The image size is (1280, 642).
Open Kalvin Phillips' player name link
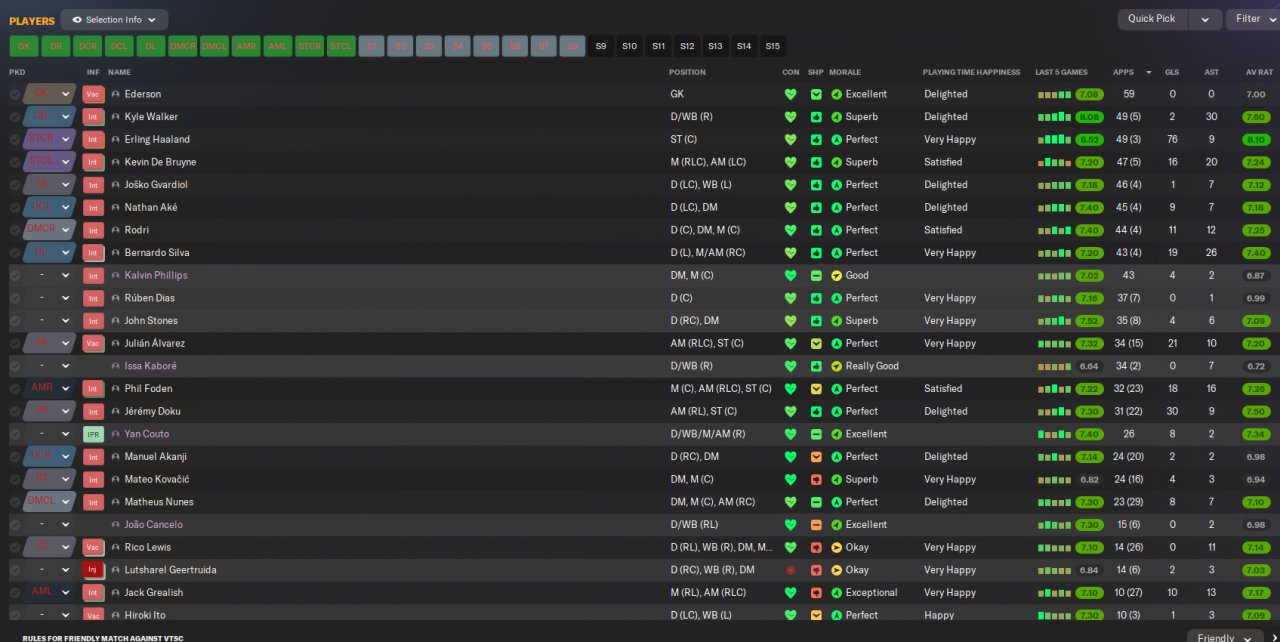coord(156,275)
